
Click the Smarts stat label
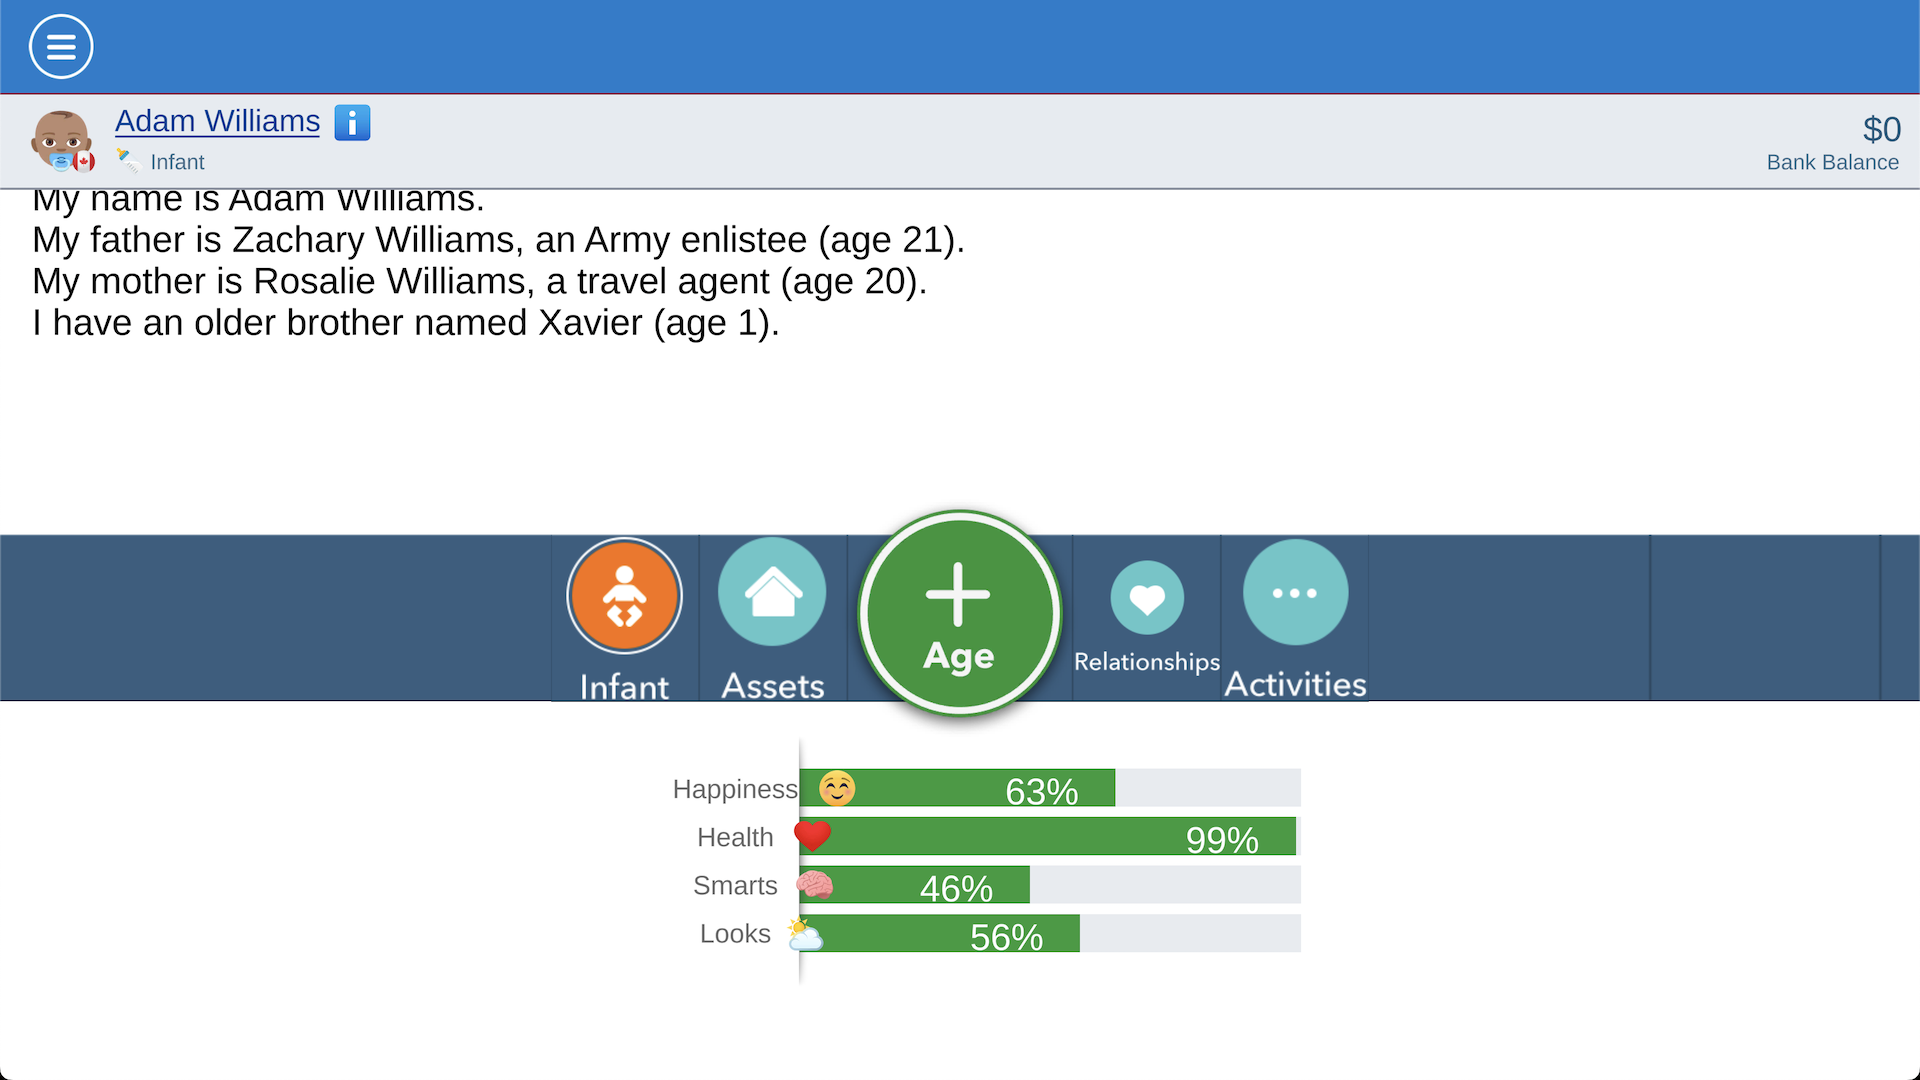(735, 885)
